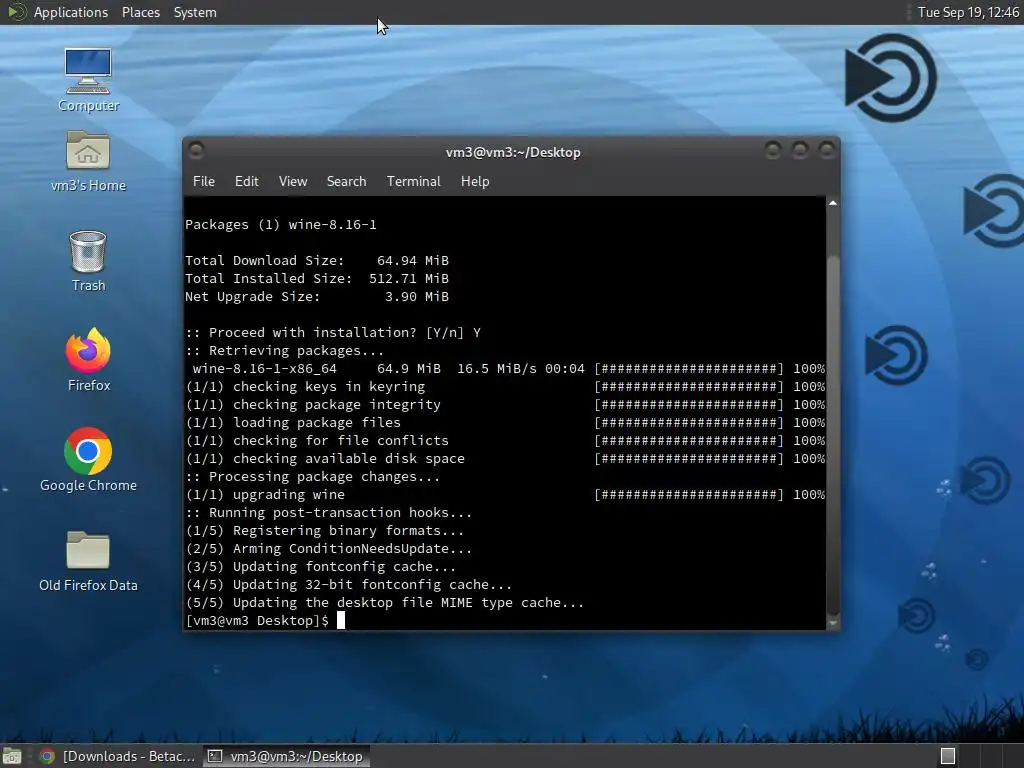Open the Places menu
Image resolution: width=1024 pixels, height=768 pixels.
tap(141, 12)
